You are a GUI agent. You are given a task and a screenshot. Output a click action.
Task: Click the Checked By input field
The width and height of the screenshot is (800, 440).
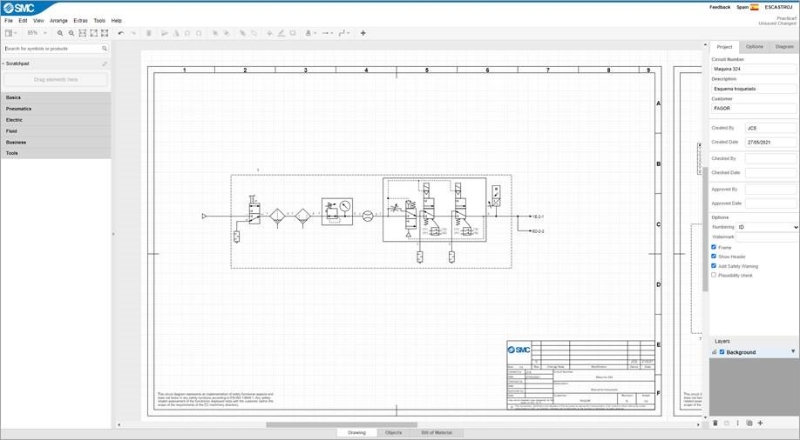(x=770, y=159)
